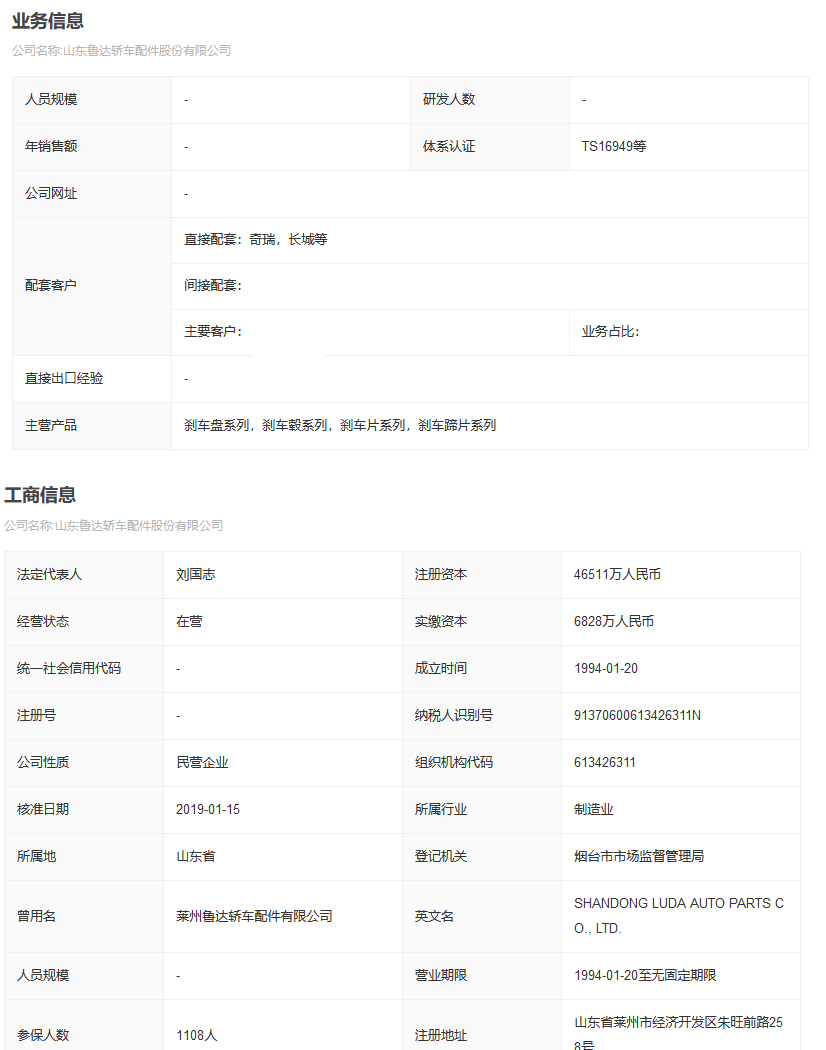Screen dimensions: 826x1050
Task: Click the 配套客户 label cell
Action: [x=92, y=286]
